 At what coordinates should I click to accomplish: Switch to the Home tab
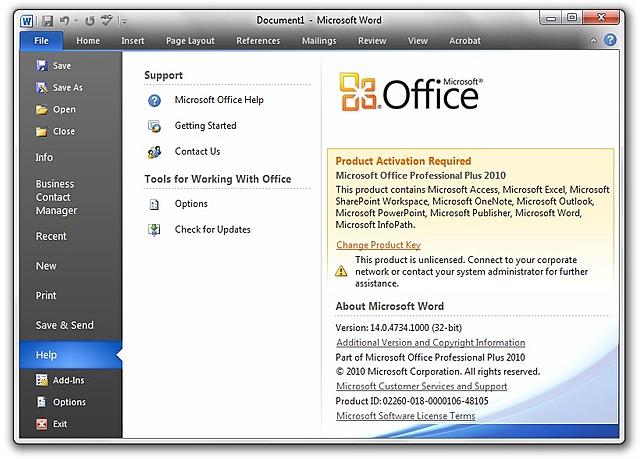pos(88,41)
